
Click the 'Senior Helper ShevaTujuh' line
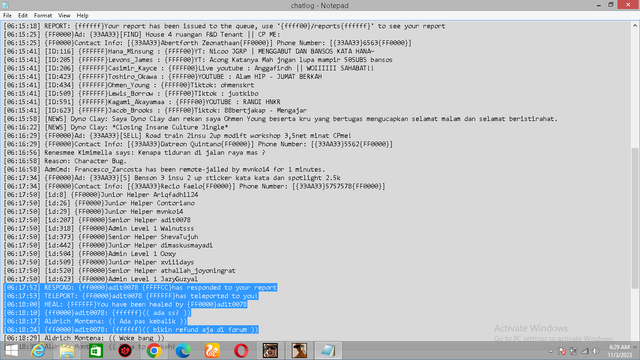click(x=101, y=237)
